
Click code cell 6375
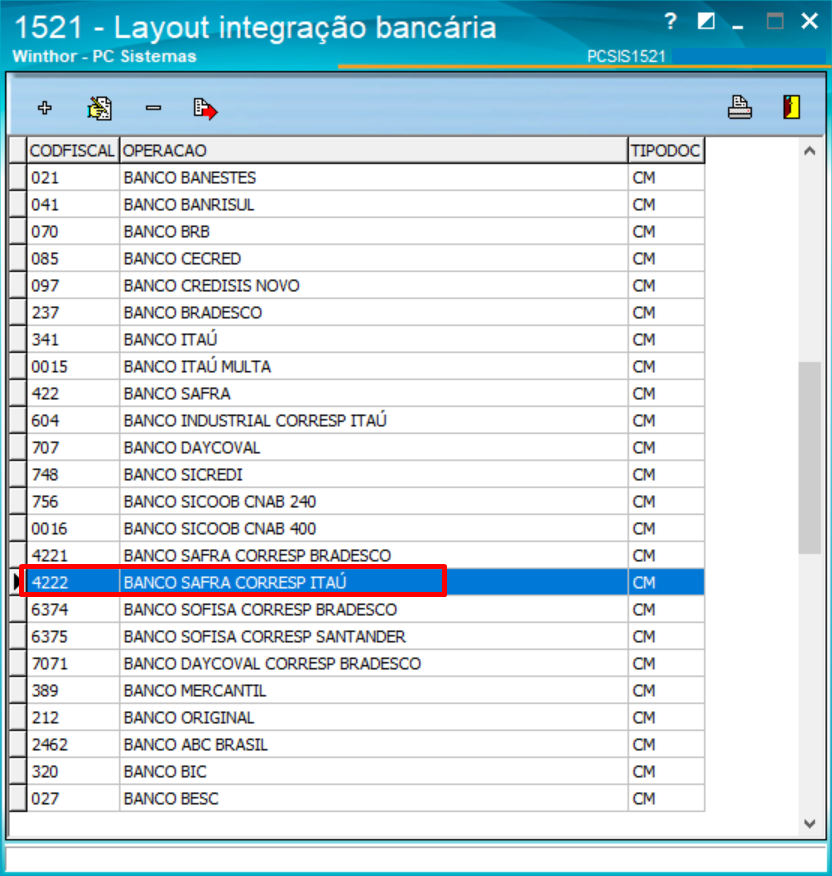(x=73, y=636)
